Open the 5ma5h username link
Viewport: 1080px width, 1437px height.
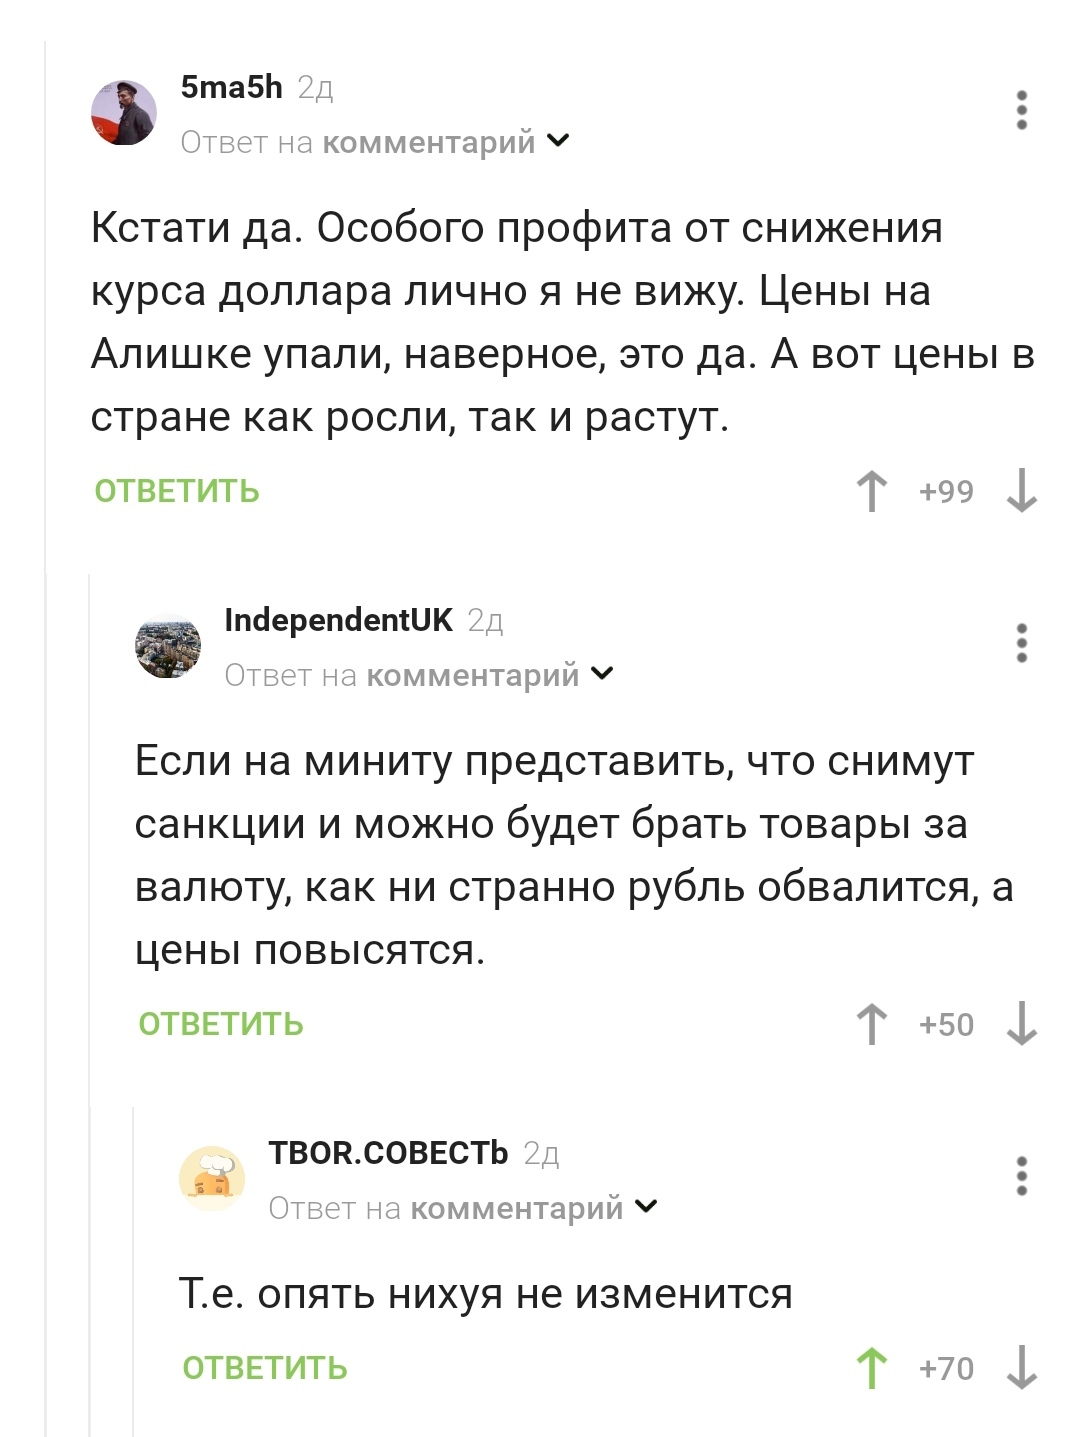pos(232,88)
